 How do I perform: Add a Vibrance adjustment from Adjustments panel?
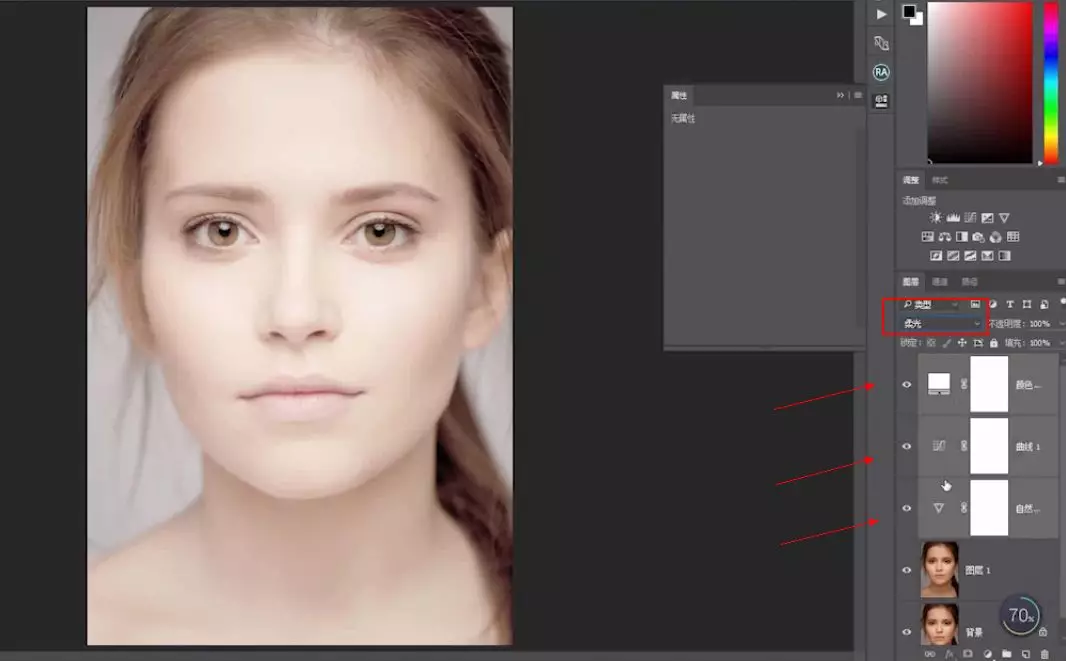pyautogui.click(x=1004, y=218)
